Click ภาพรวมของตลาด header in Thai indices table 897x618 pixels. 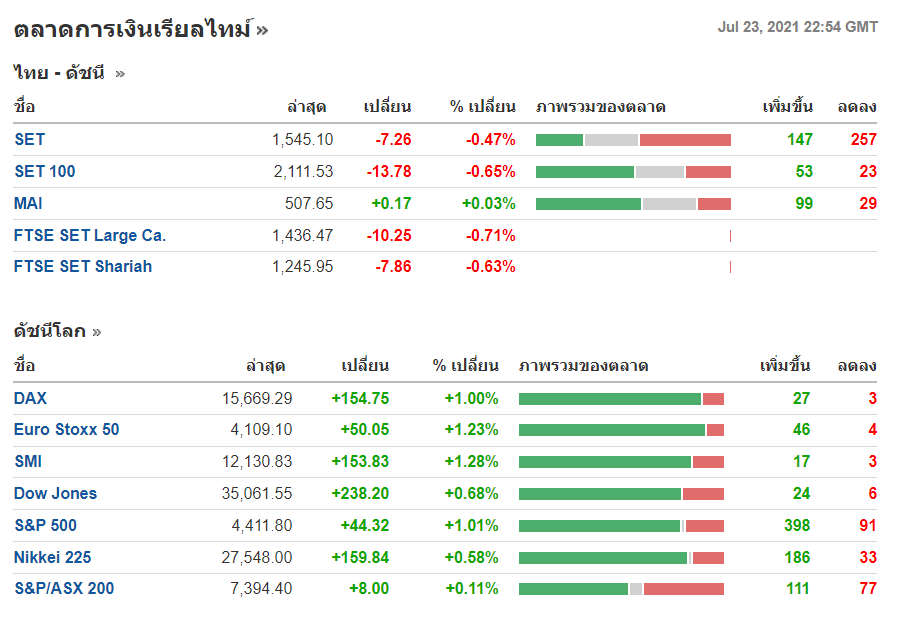point(601,107)
